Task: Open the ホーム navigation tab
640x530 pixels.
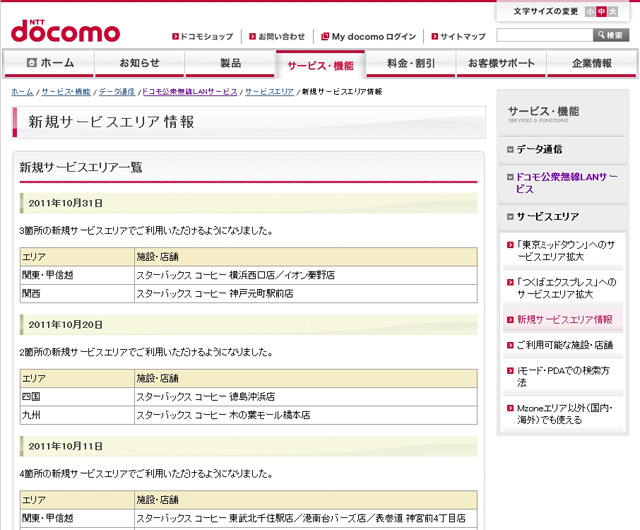Action: 49,63
